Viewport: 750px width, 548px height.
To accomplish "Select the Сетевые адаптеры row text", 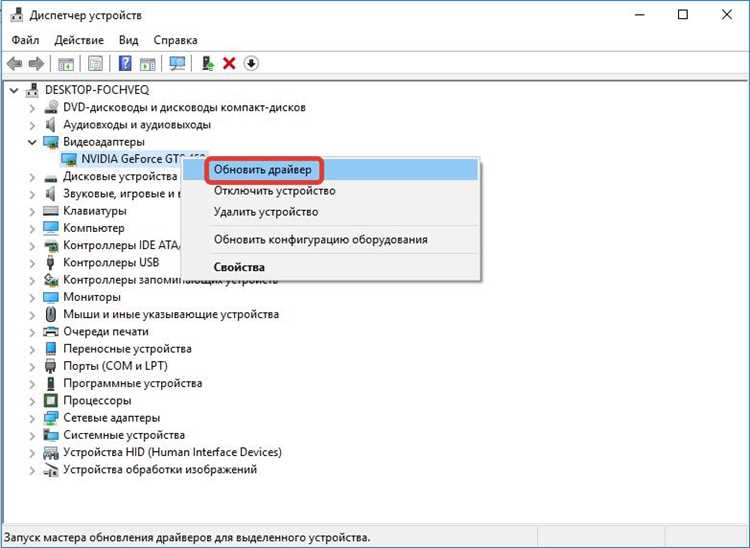I will point(111,417).
